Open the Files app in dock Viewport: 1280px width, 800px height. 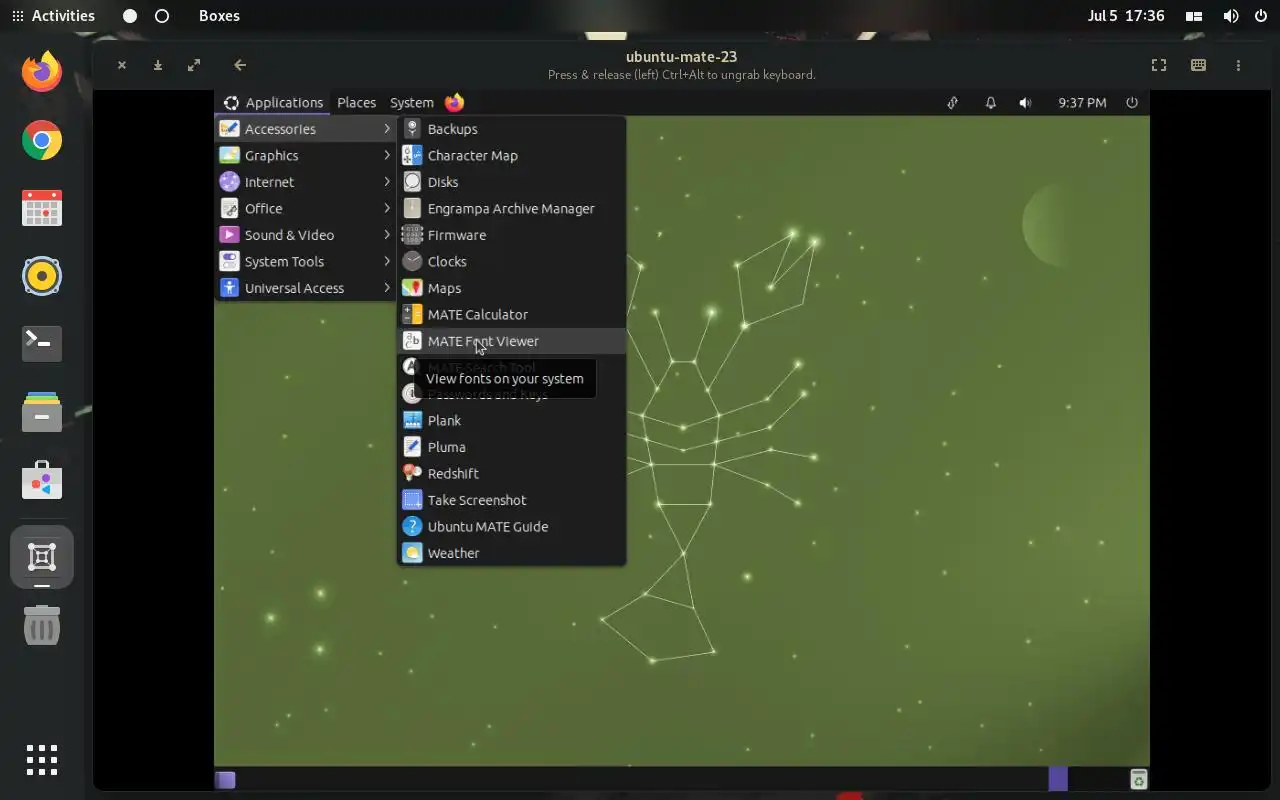tap(42, 412)
